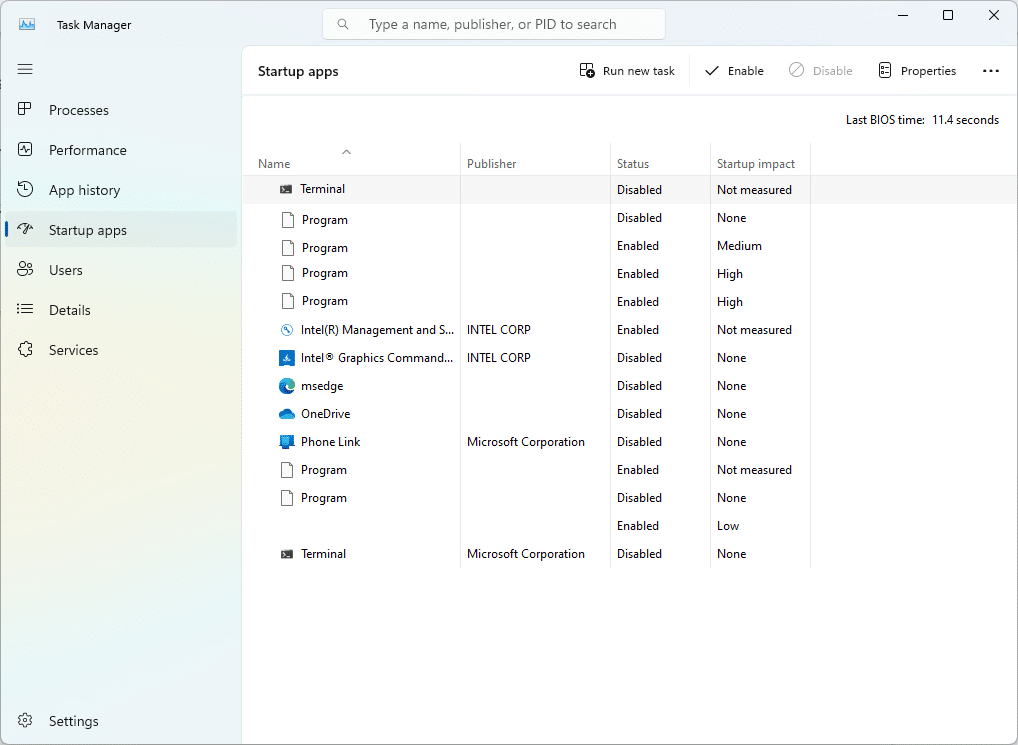The height and width of the screenshot is (745, 1018).
Task: Switch to the Performance page
Action: tap(121, 150)
